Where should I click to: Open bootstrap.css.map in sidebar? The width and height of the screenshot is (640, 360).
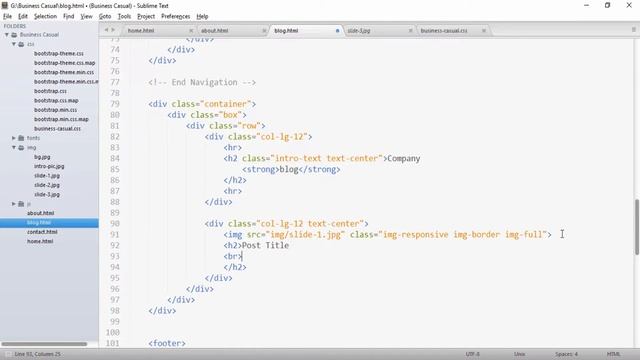coord(56,100)
